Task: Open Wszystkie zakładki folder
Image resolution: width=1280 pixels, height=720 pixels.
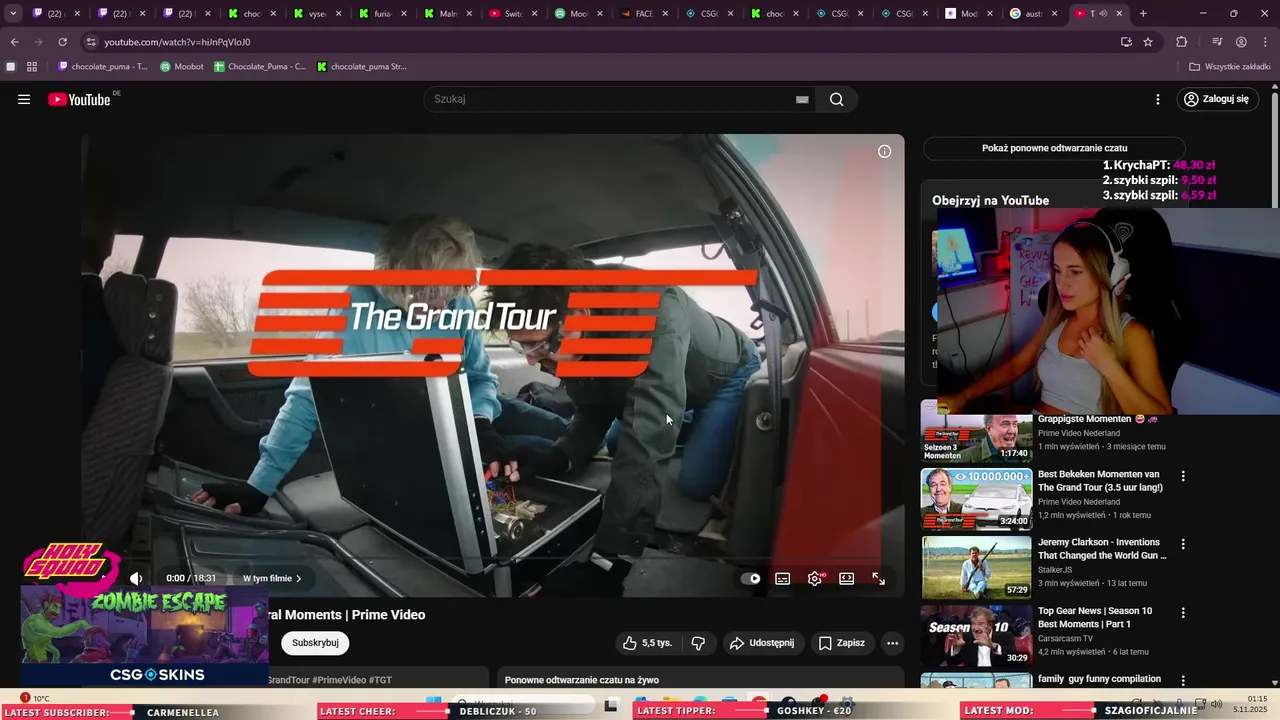Action: (x=1230, y=67)
